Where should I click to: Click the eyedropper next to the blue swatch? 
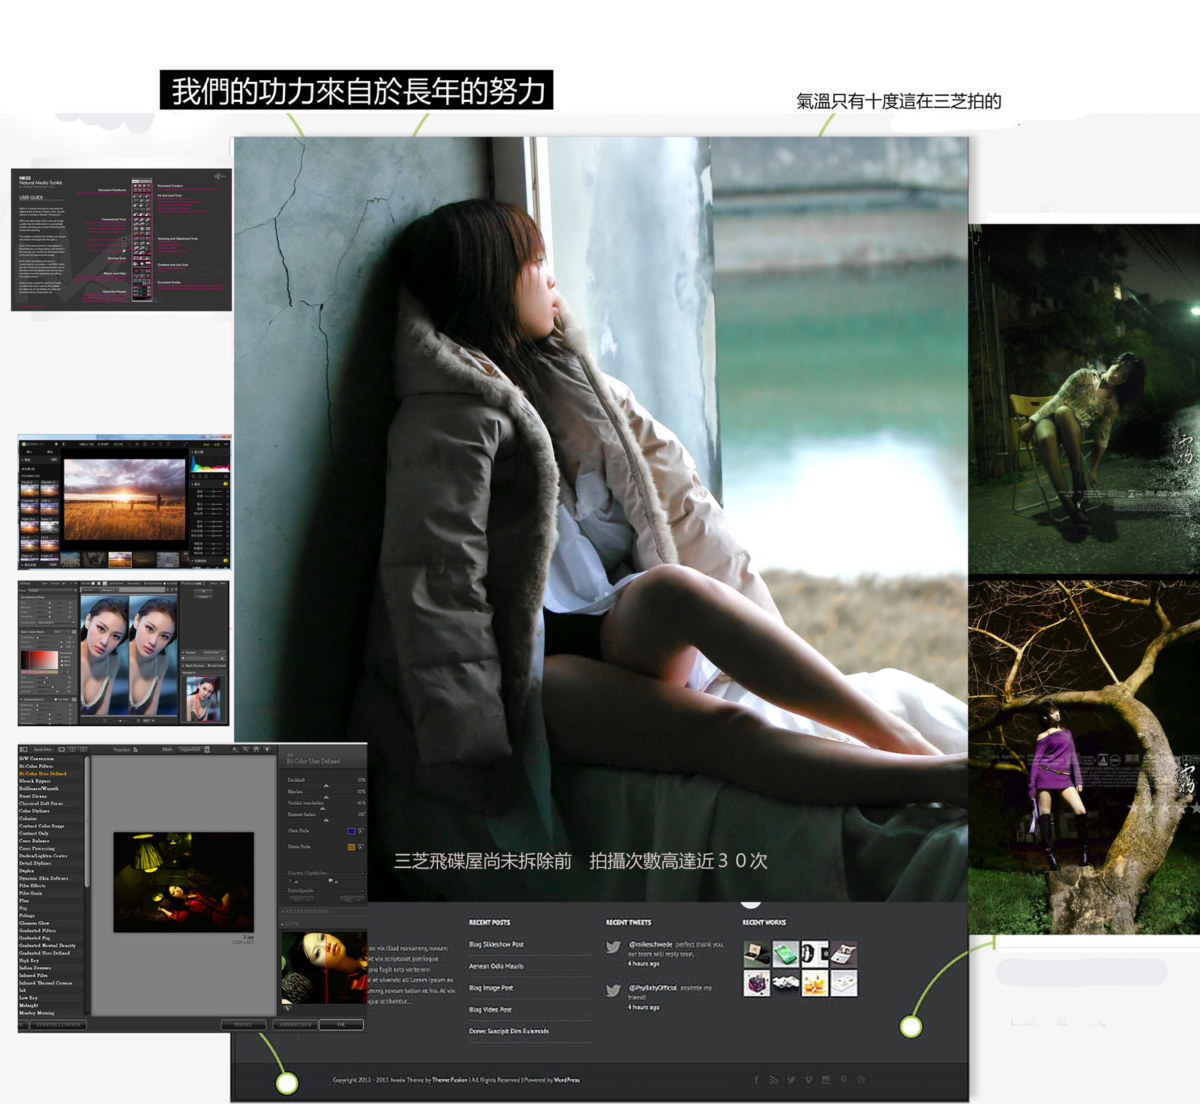pos(361,831)
